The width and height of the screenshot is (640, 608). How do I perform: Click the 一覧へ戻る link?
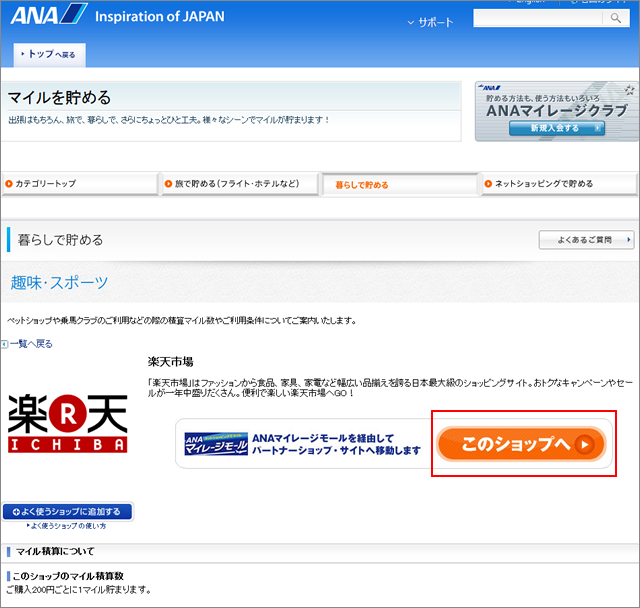(31, 344)
